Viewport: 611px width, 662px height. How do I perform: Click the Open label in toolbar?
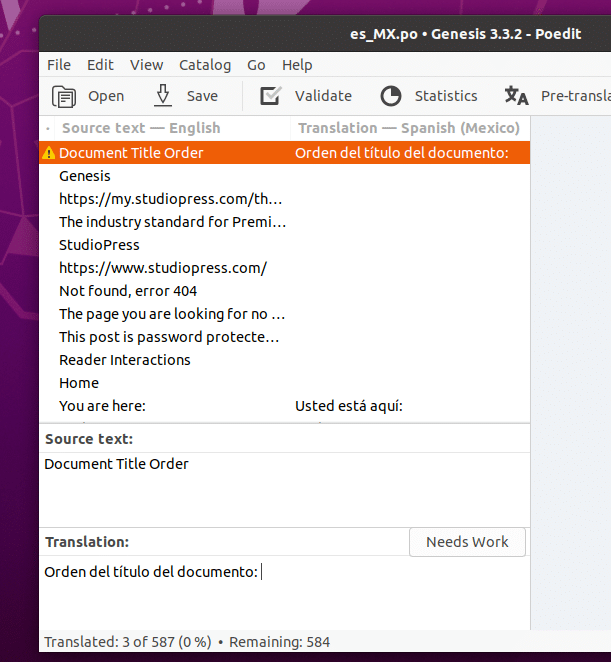106,96
